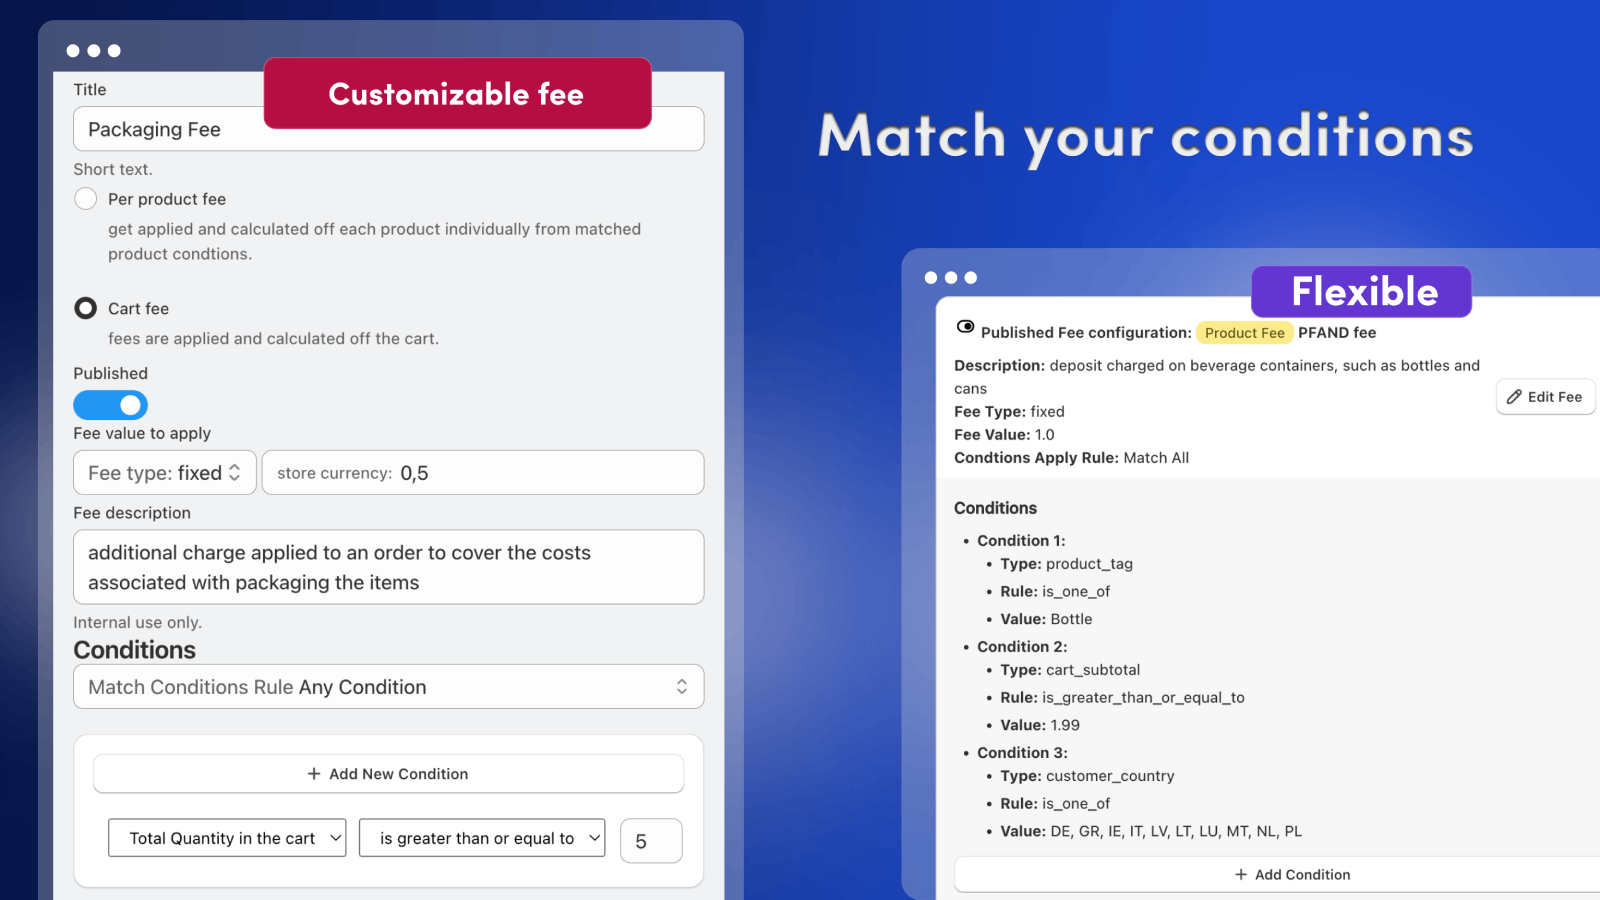The width and height of the screenshot is (1600, 900).
Task: Click the plus icon on Add New Condition
Action: [314, 774]
